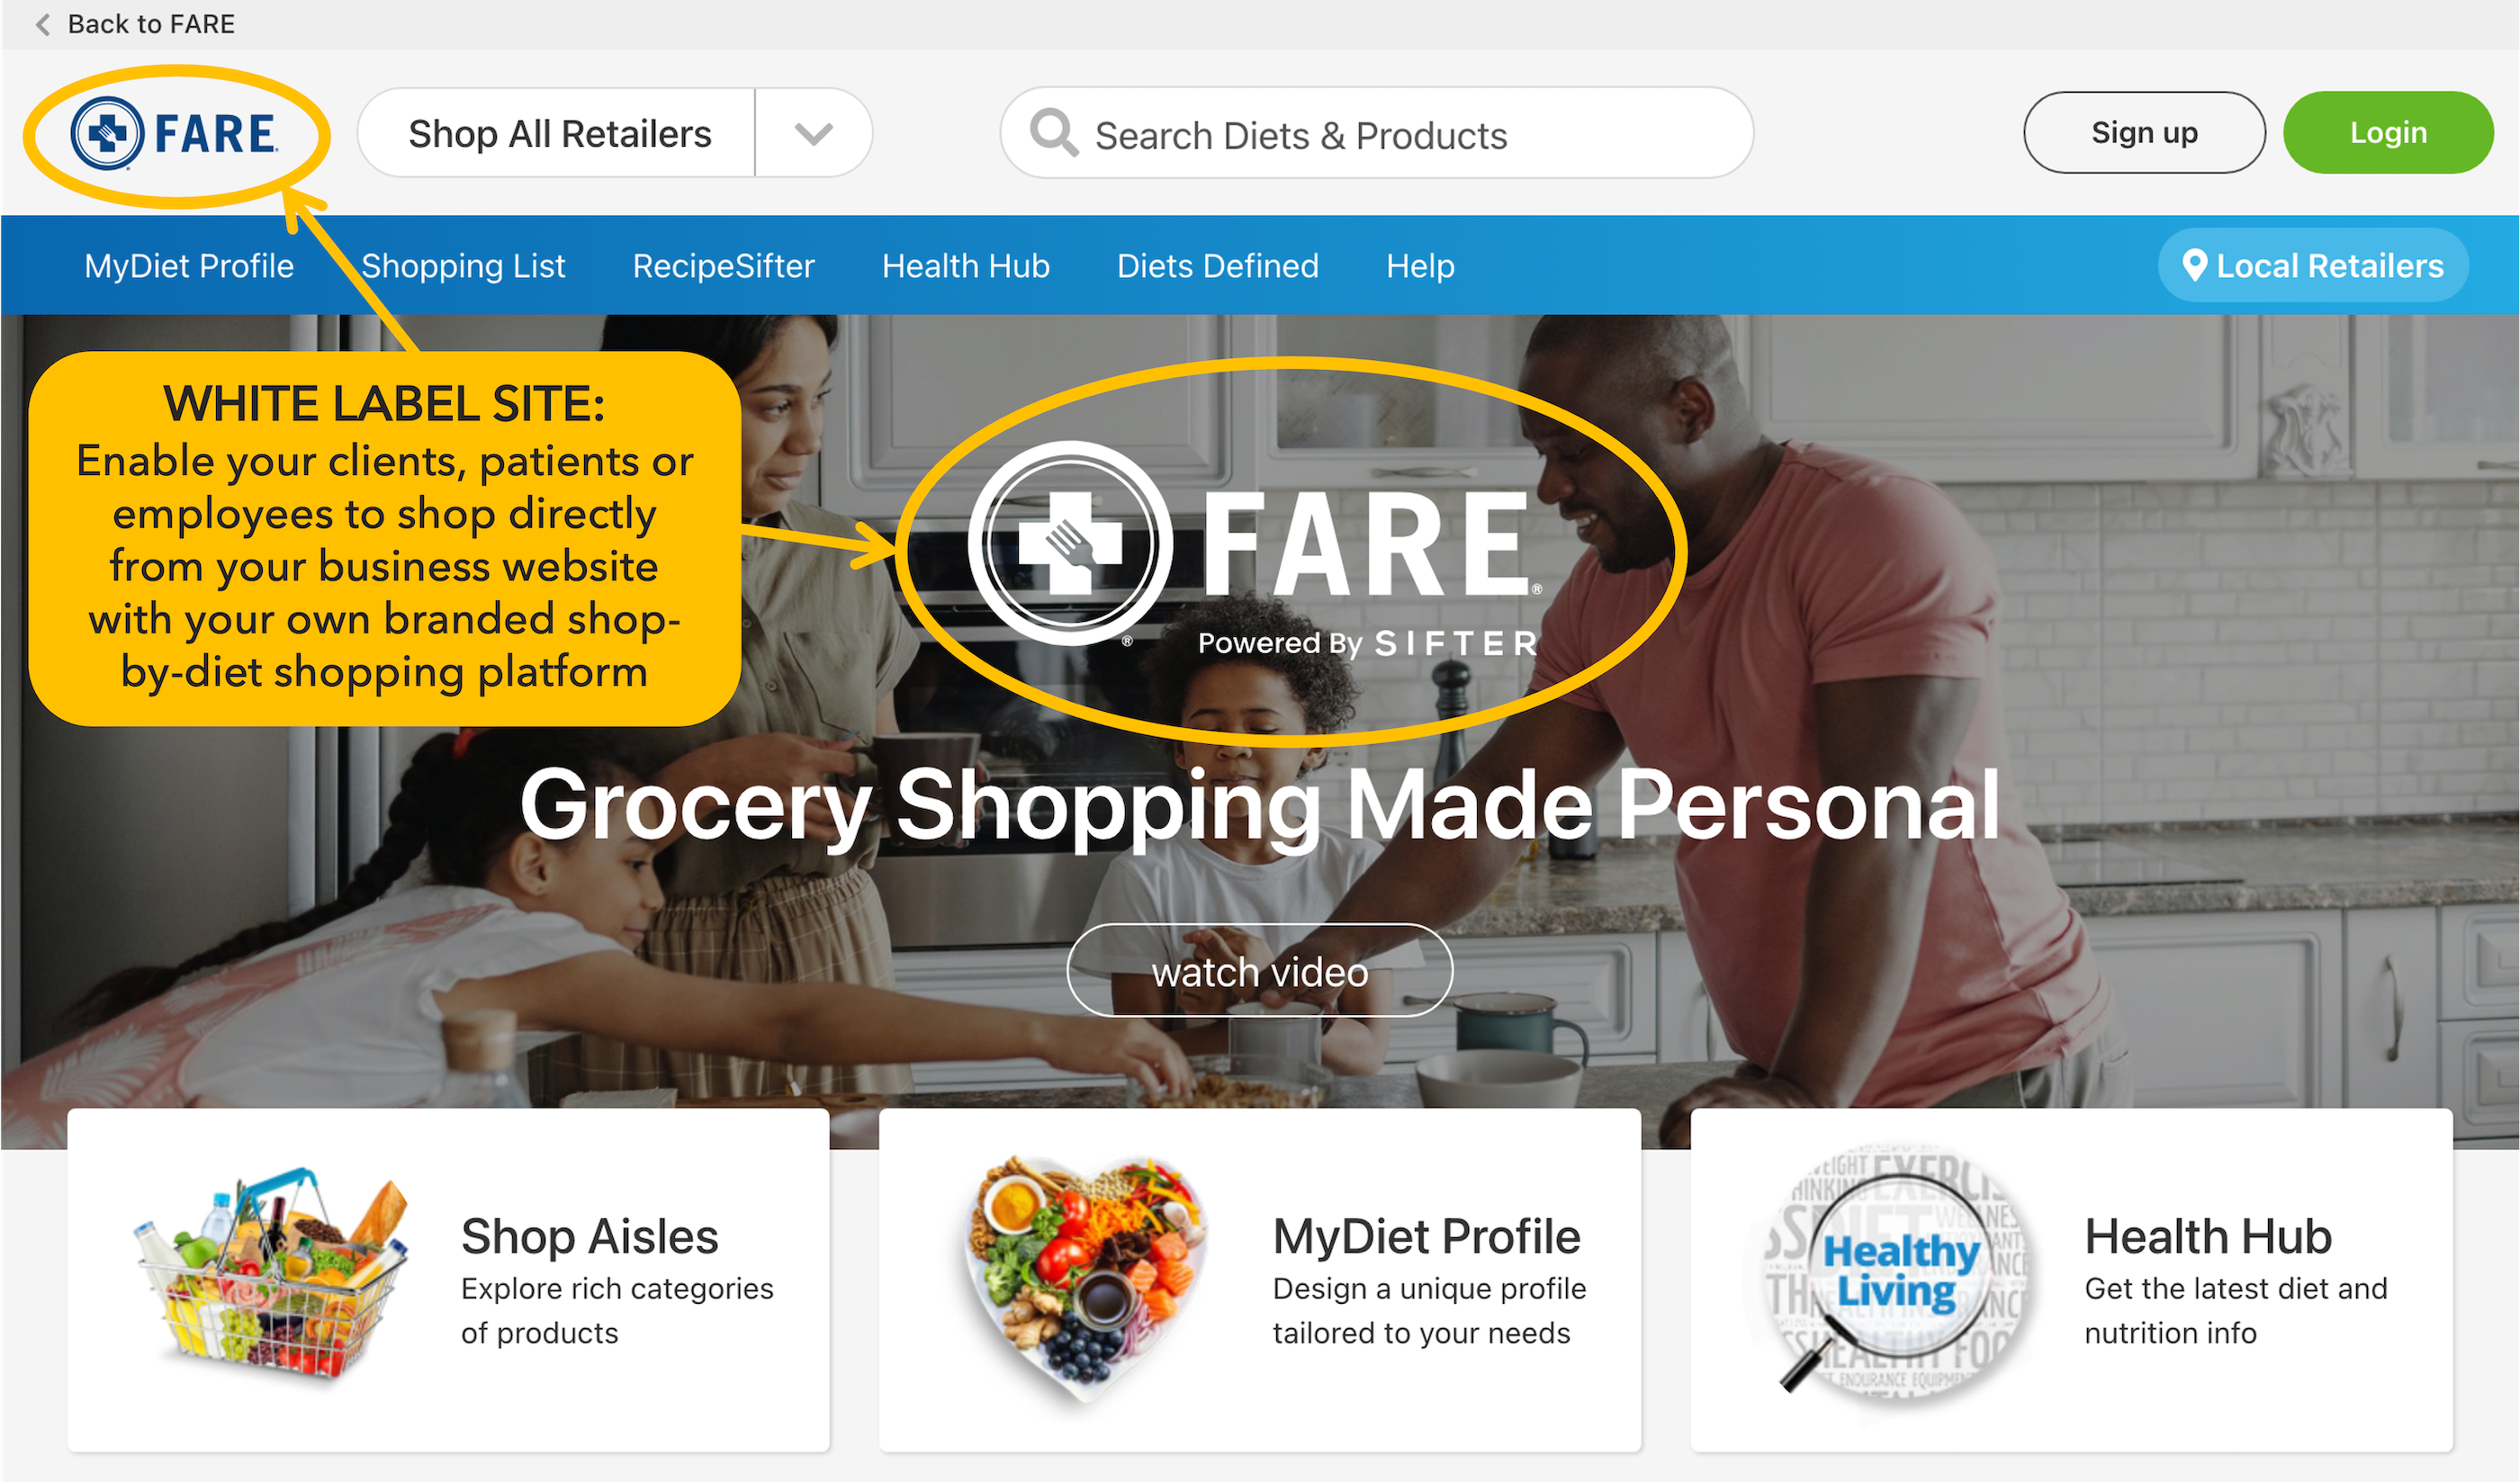
Task: Click the search magnifier icon
Action: 1054,133
